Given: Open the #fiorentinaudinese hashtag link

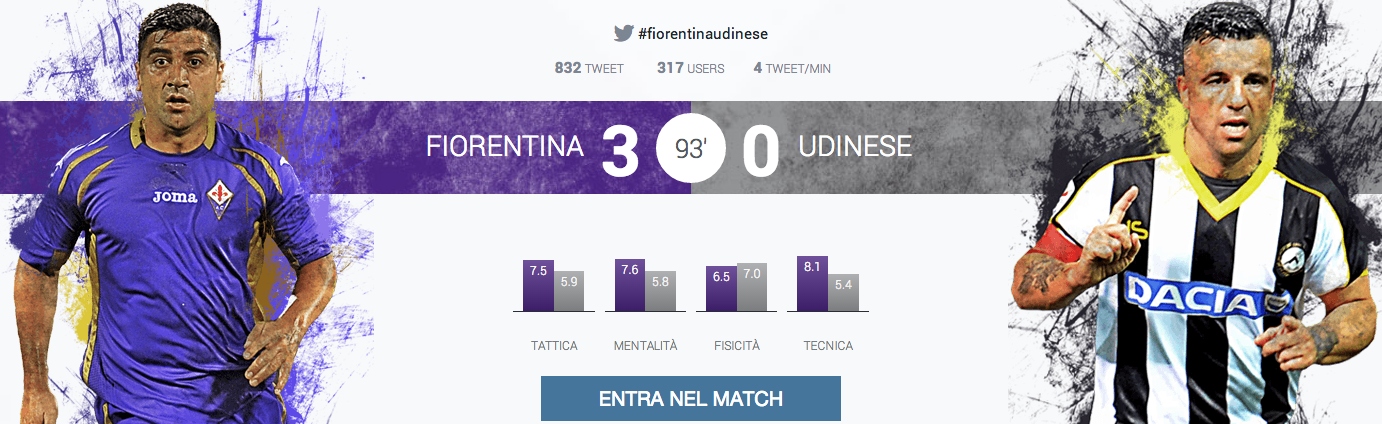Looking at the screenshot, I should (x=703, y=33).
